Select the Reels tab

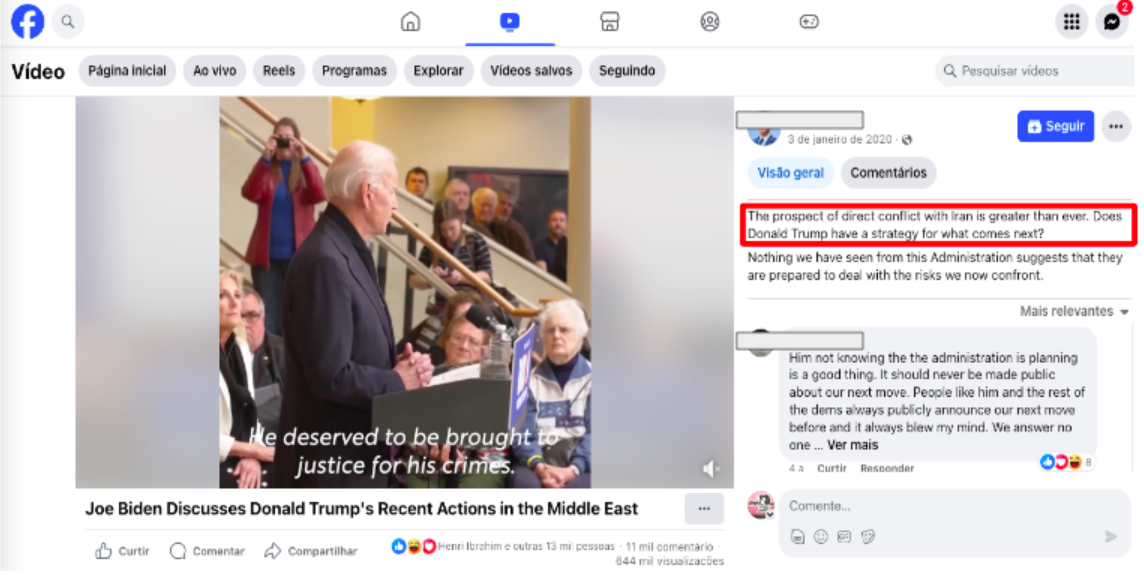coord(279,71)
